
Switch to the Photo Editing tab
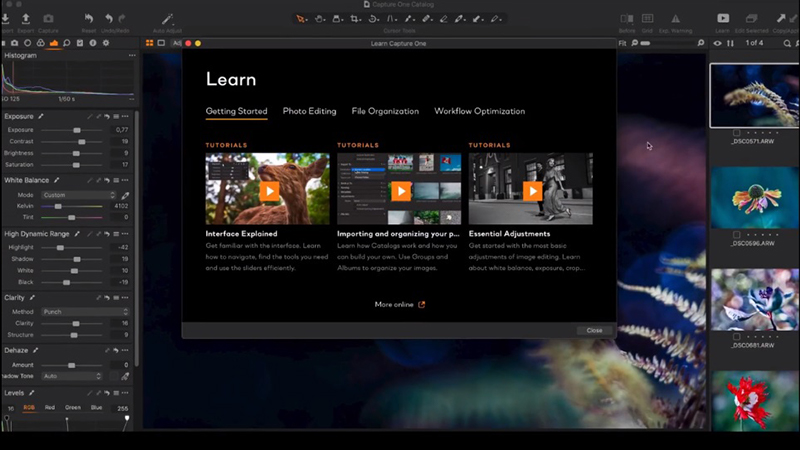click(310, 111)
